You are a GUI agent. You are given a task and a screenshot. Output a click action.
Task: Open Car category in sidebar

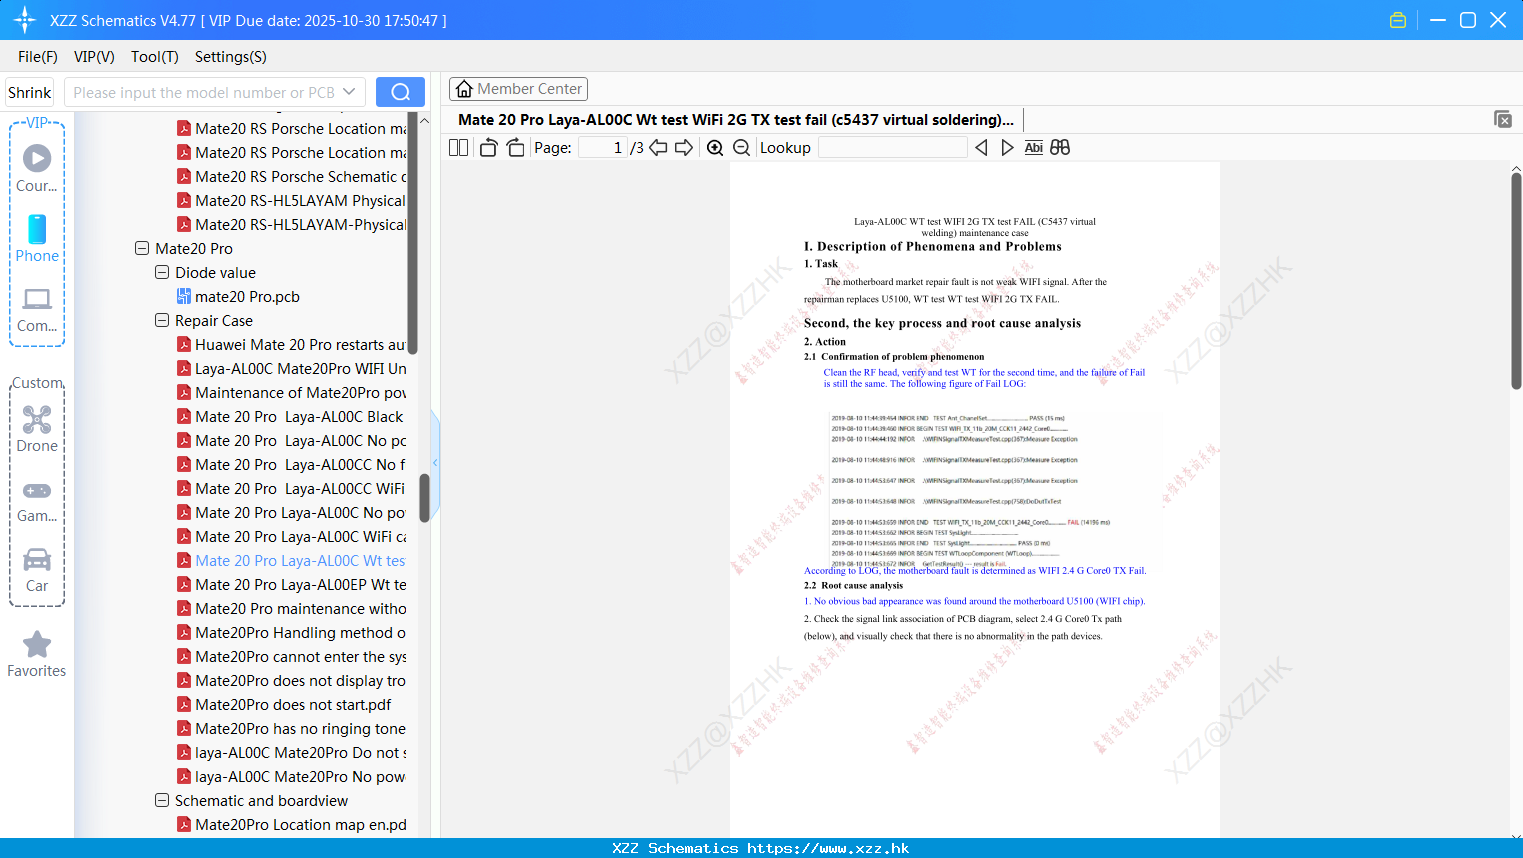[x=37, y=570]
